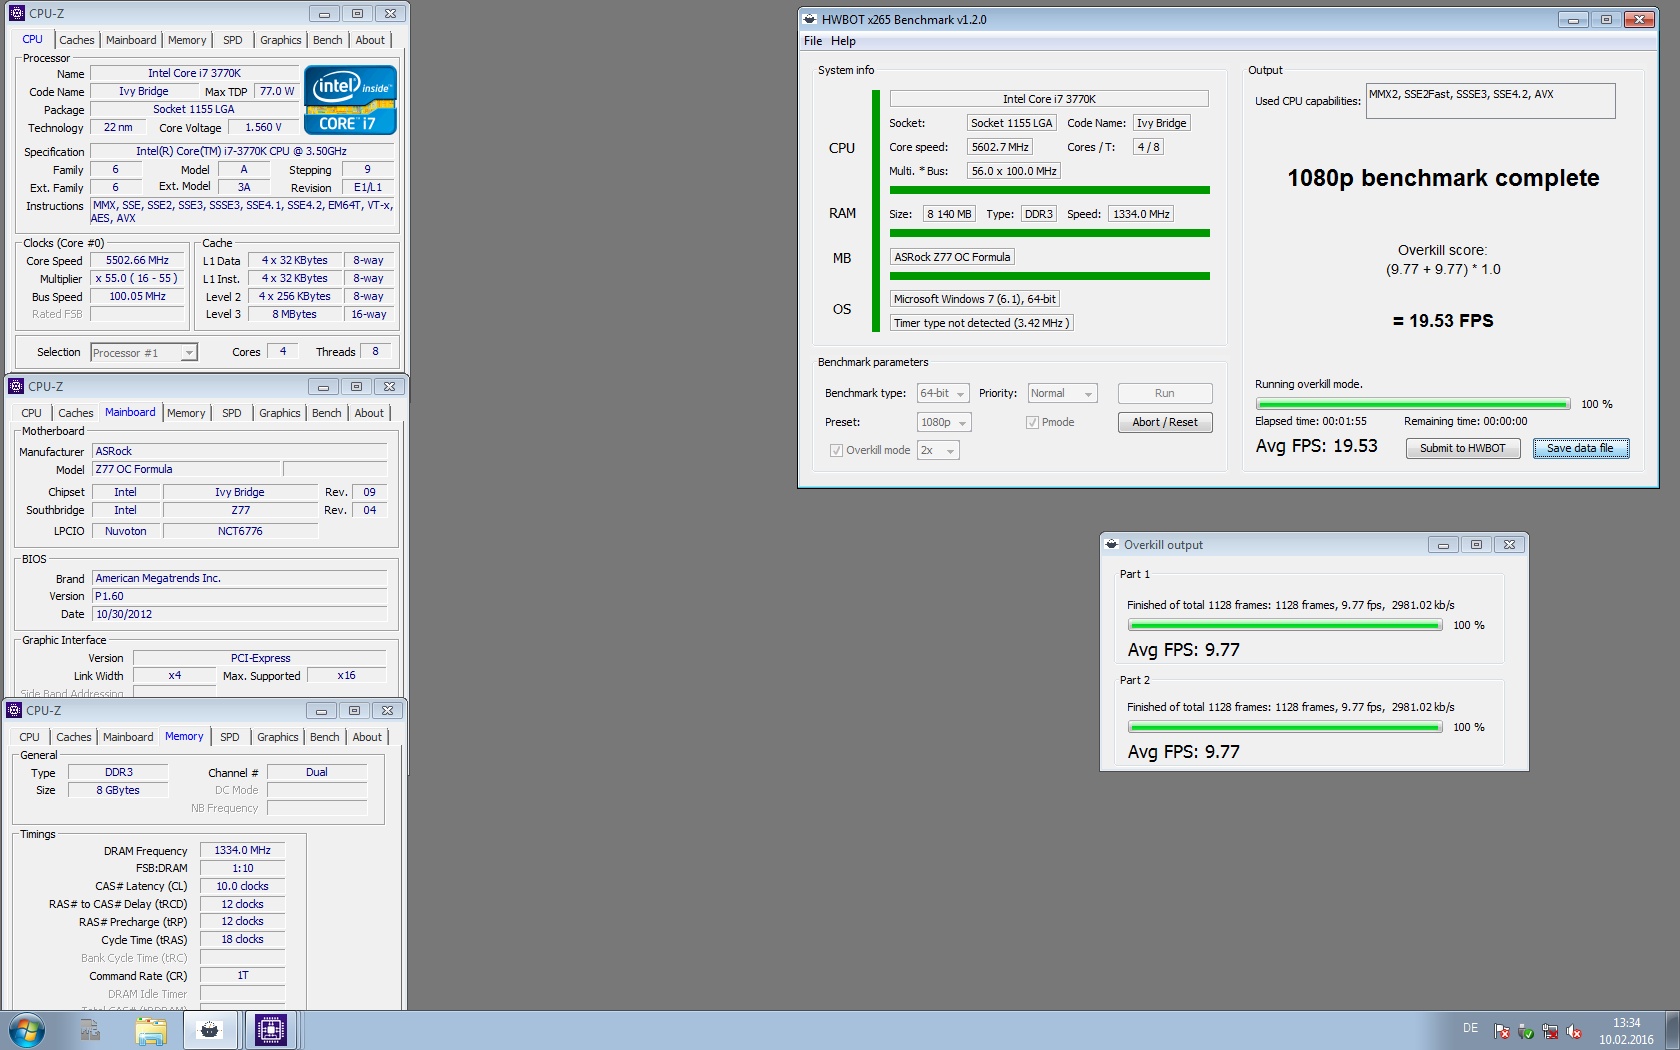Open the Priority Normal dropdown
Image resolution: width=1680 pixels, height=1050 pixels.
(1062, 394)
